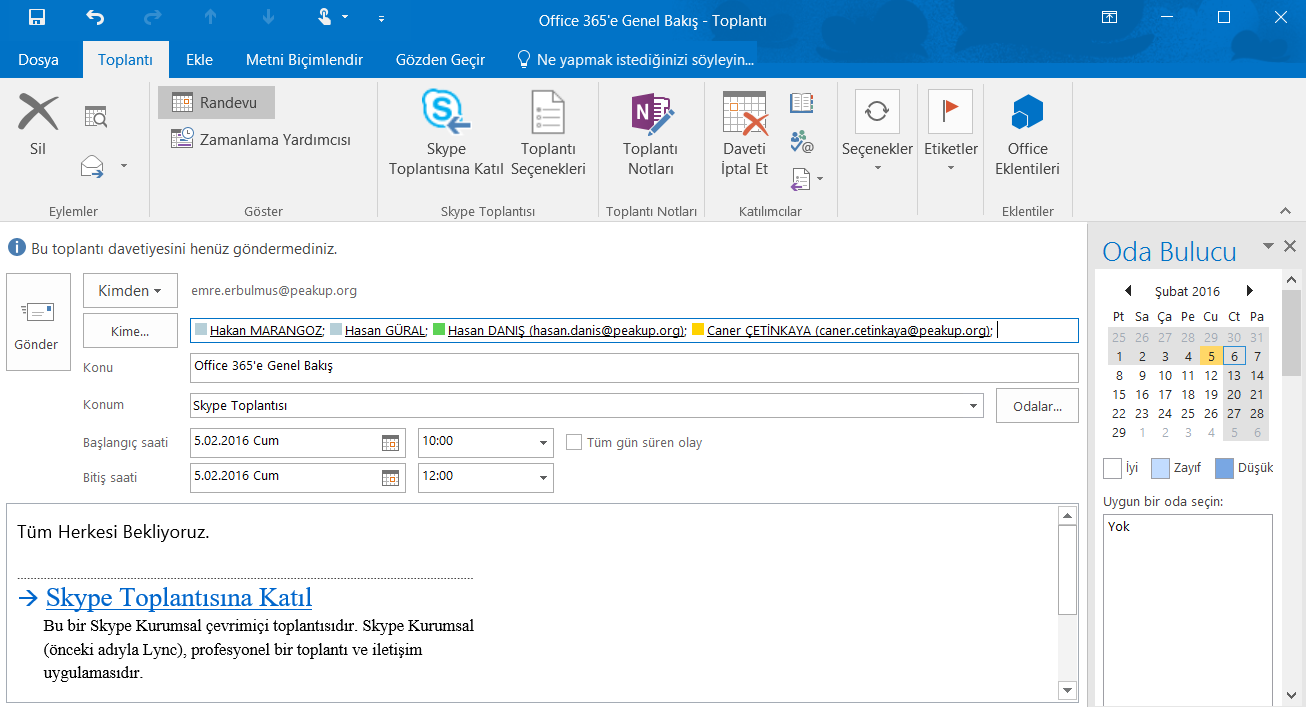Open the Kimden dropdown
This screenshot has width=1306, height=707.
(x=130, y=291)
